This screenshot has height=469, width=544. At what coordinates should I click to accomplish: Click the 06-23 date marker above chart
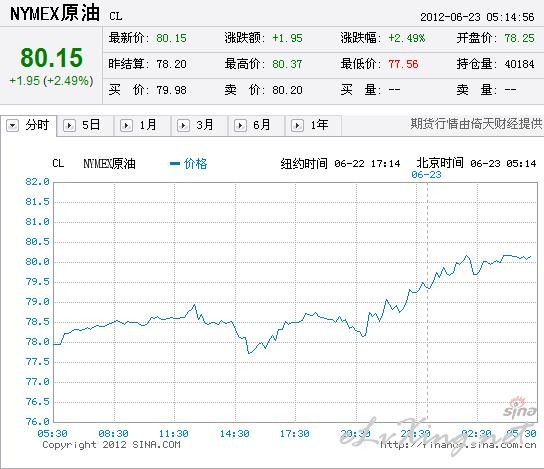point(426,174)
